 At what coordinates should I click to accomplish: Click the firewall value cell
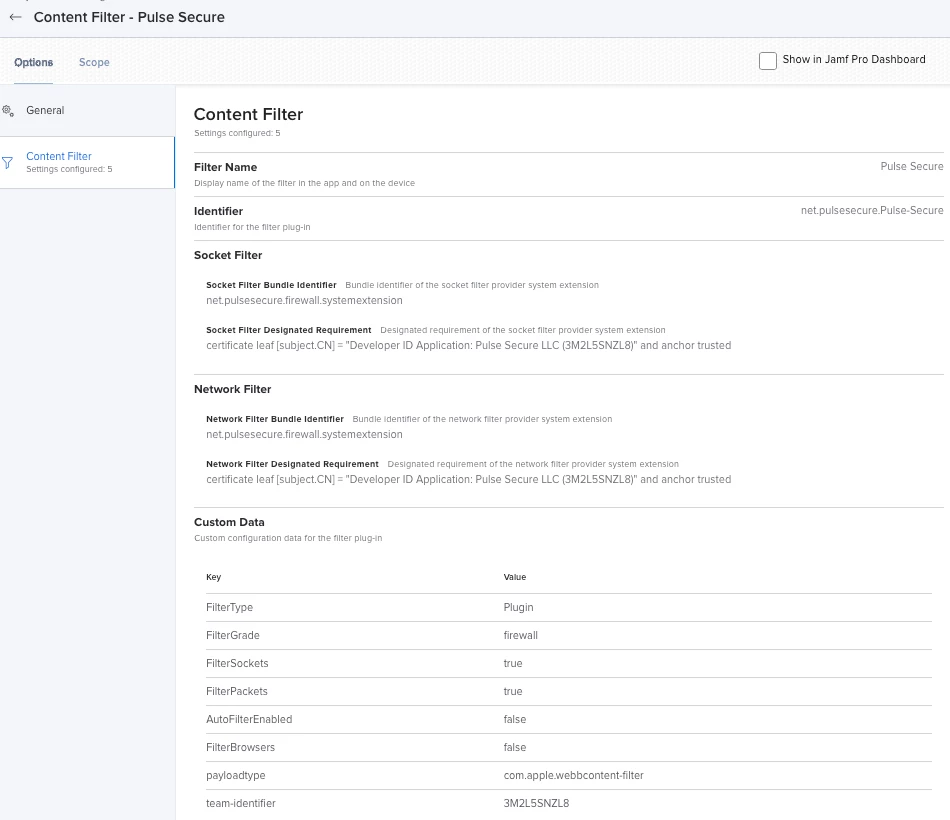(520, 635)
